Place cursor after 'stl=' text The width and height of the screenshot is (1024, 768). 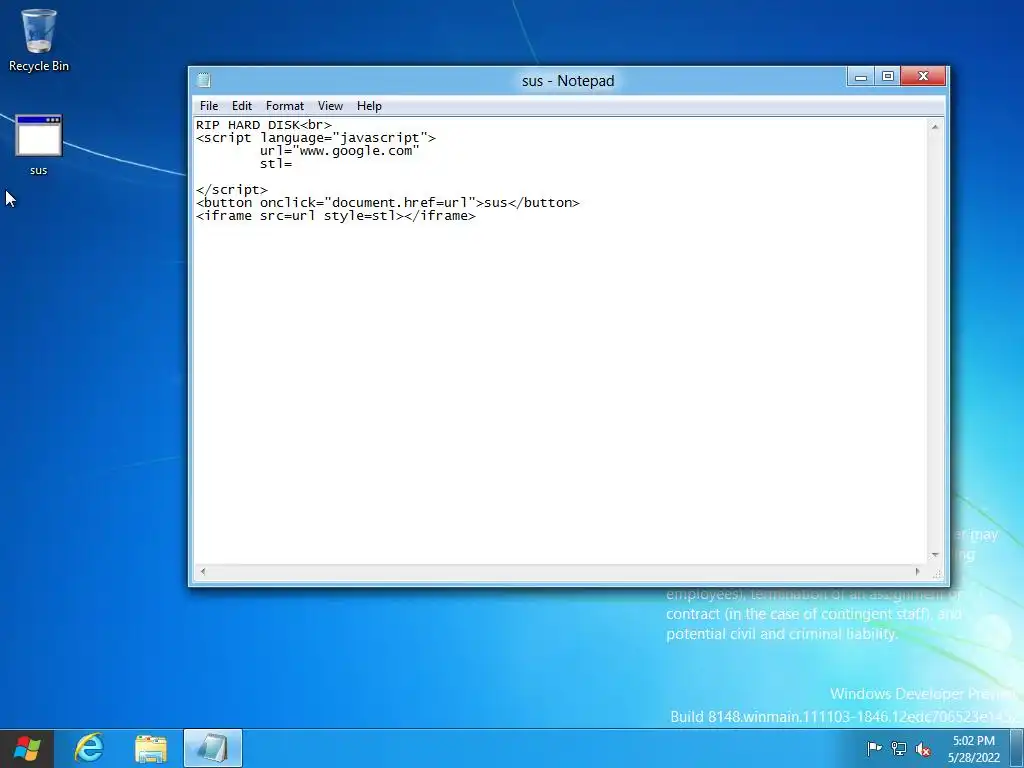point(293,164)
